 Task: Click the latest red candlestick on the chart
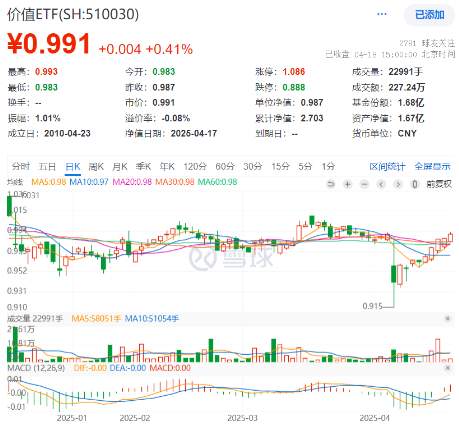click(x=451, y=237)
